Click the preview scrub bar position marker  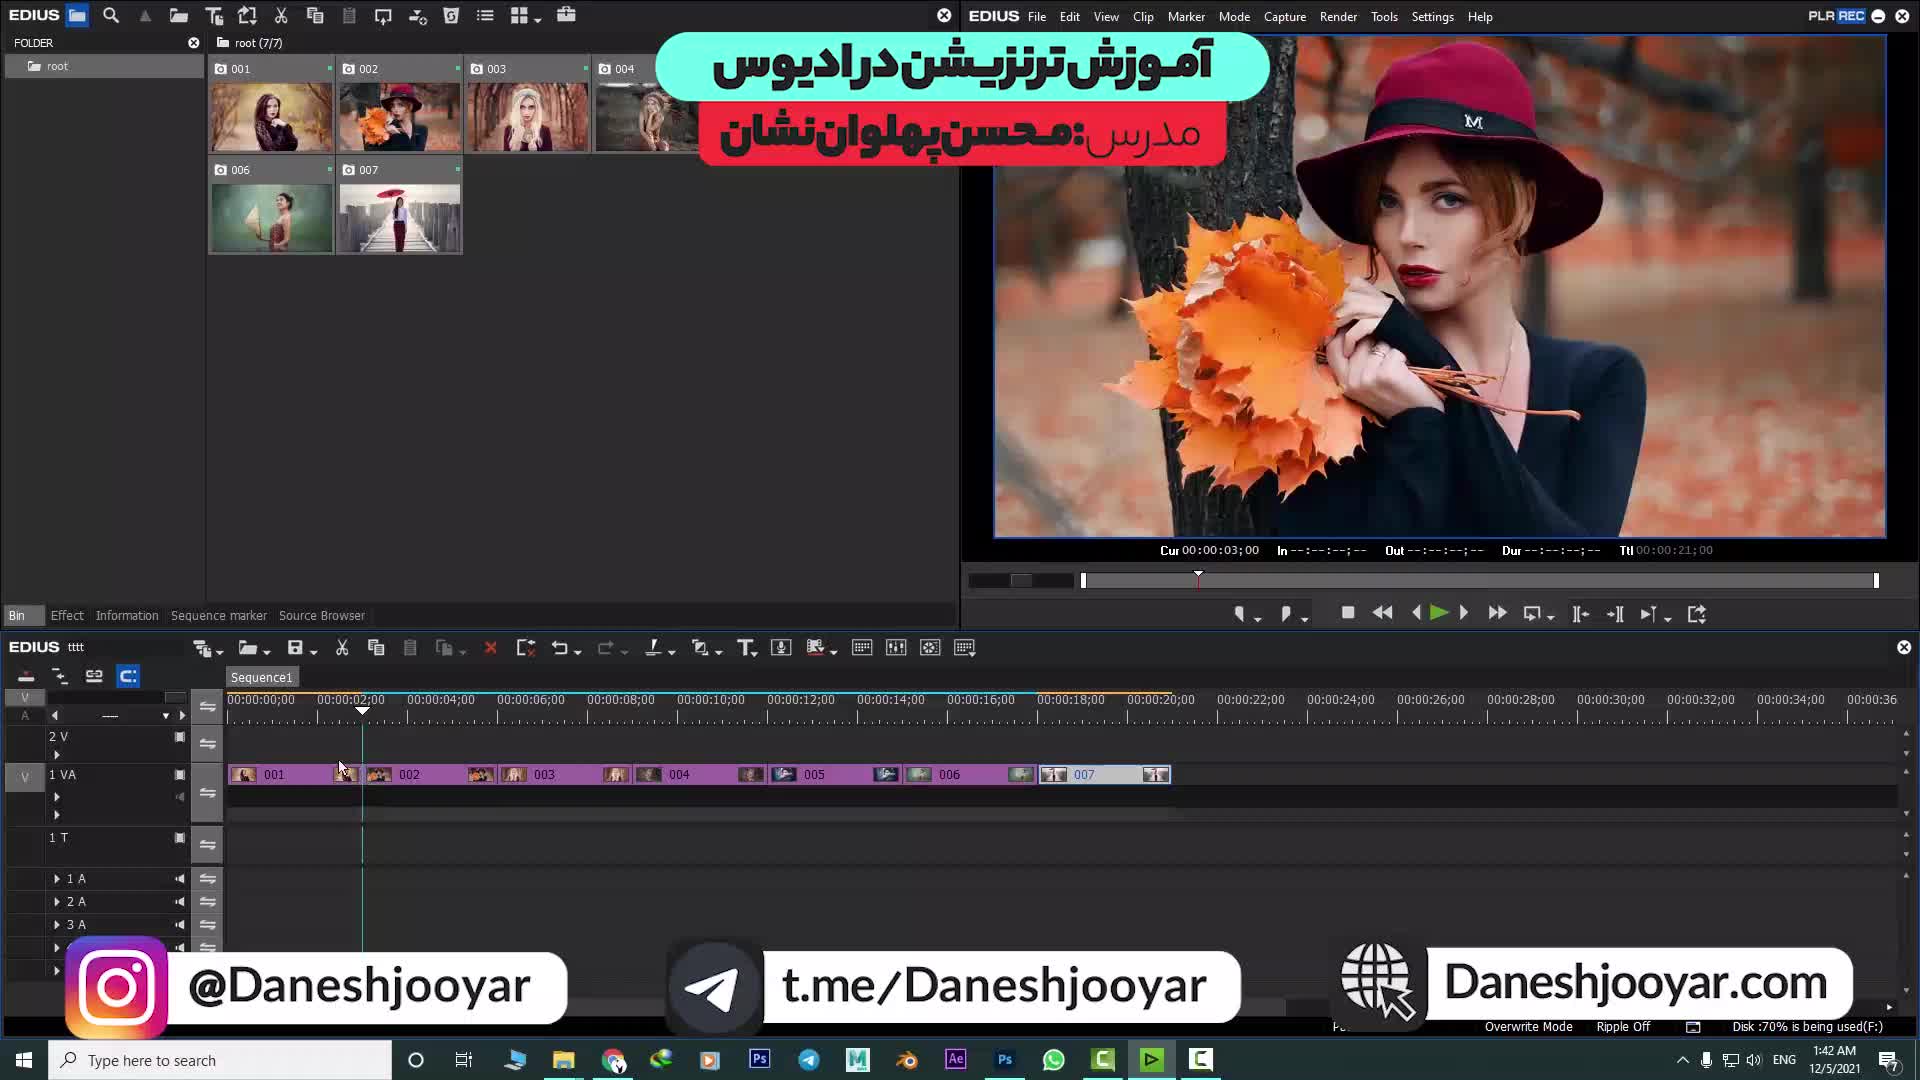[x=1198, y=577]
